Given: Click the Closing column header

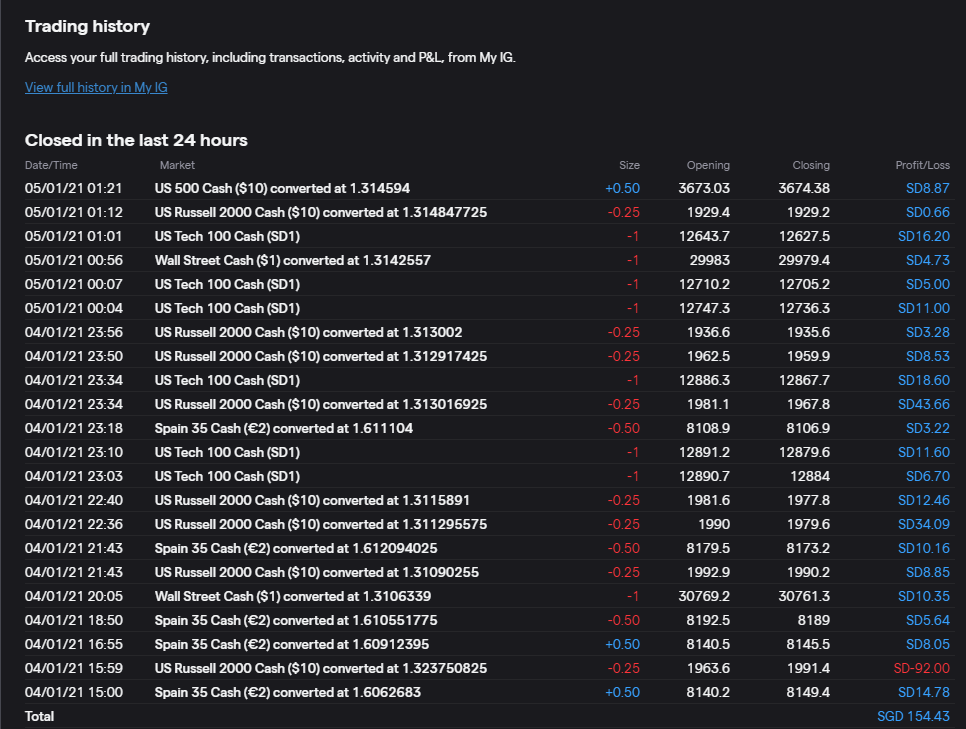Looking at the screenshot, I should (811, 165).
